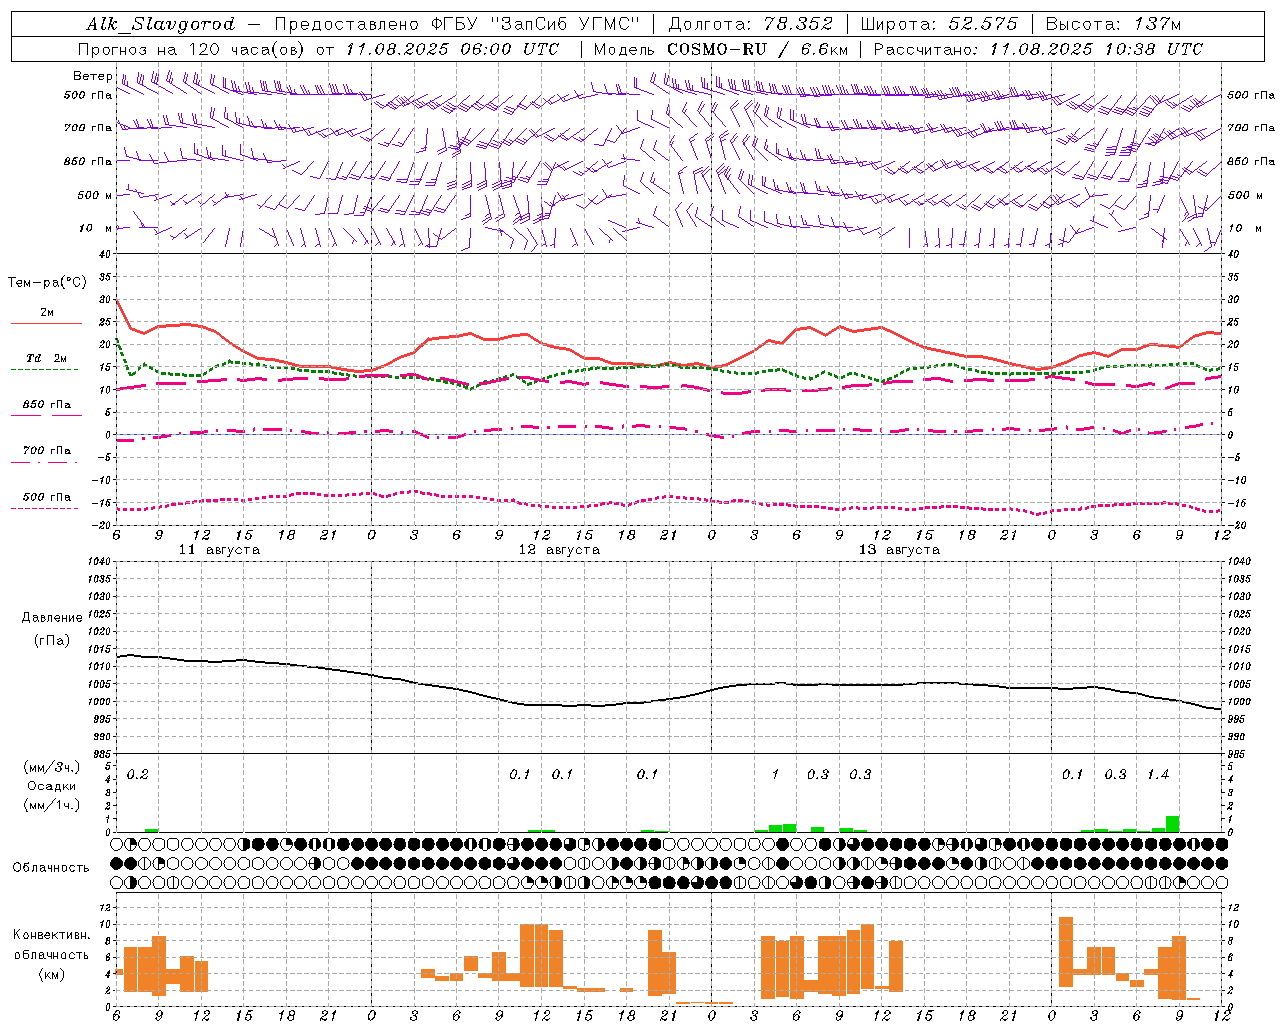The width and height of the screenshot is (1280, 1024).
Task: Click the tallest green precipitation bar
Action: point(1172,824)
